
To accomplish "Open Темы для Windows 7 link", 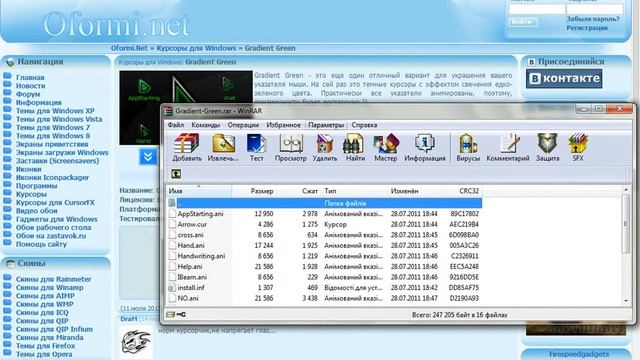I will pyautogui.click(x=53, y=127).
